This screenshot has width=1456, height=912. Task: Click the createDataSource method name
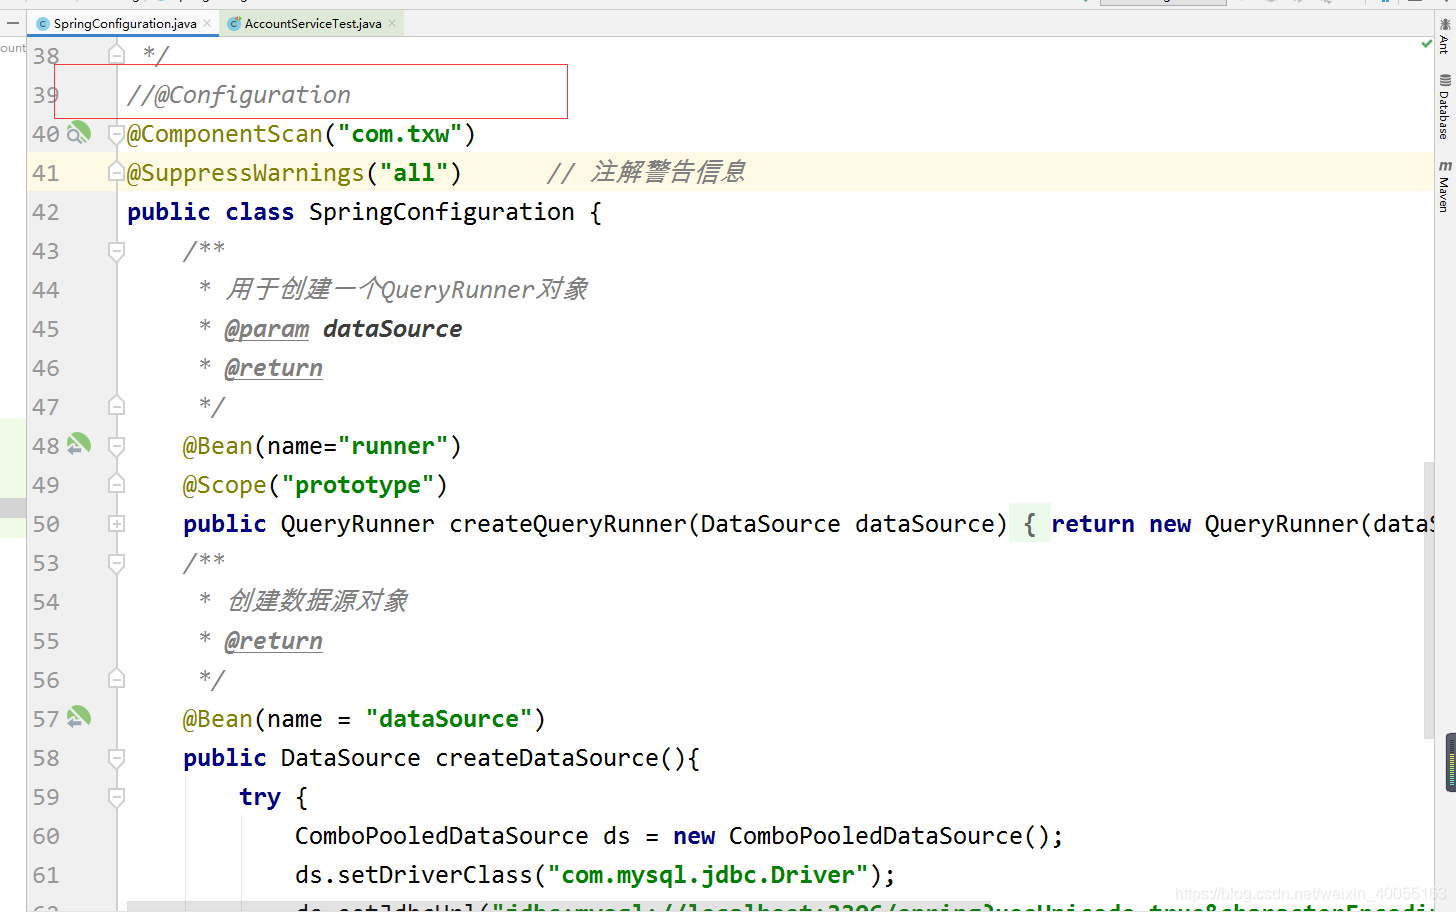[x=547, y=758]
